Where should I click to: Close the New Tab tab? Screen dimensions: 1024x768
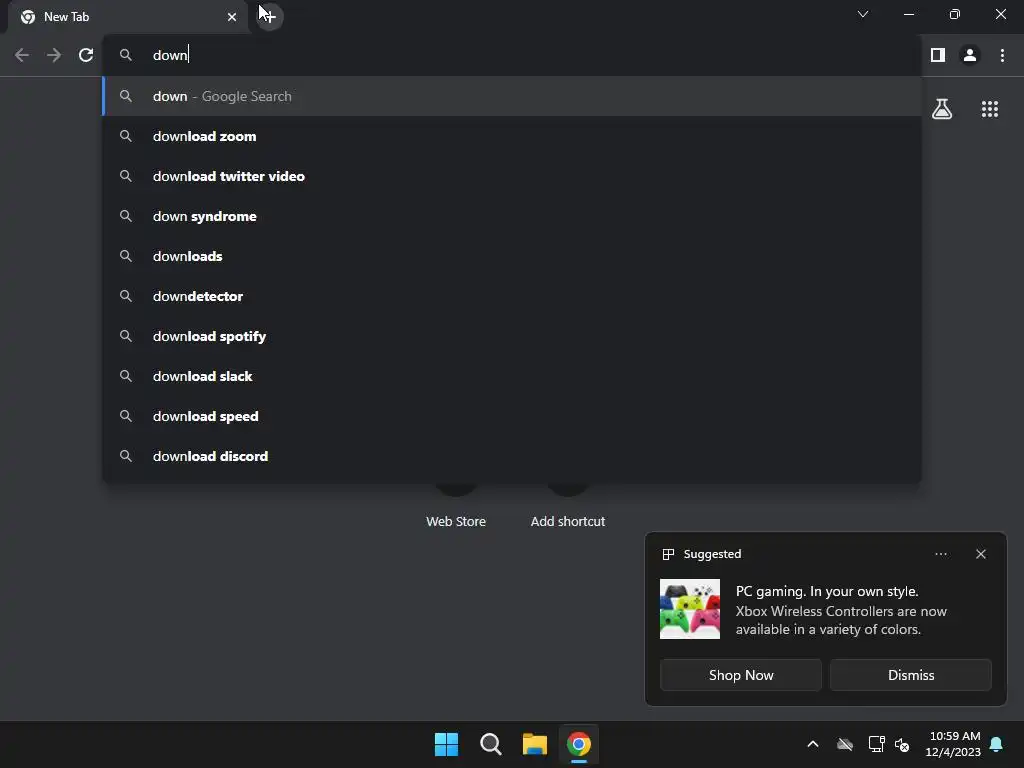pyautogui.click(x=232, y=17)
